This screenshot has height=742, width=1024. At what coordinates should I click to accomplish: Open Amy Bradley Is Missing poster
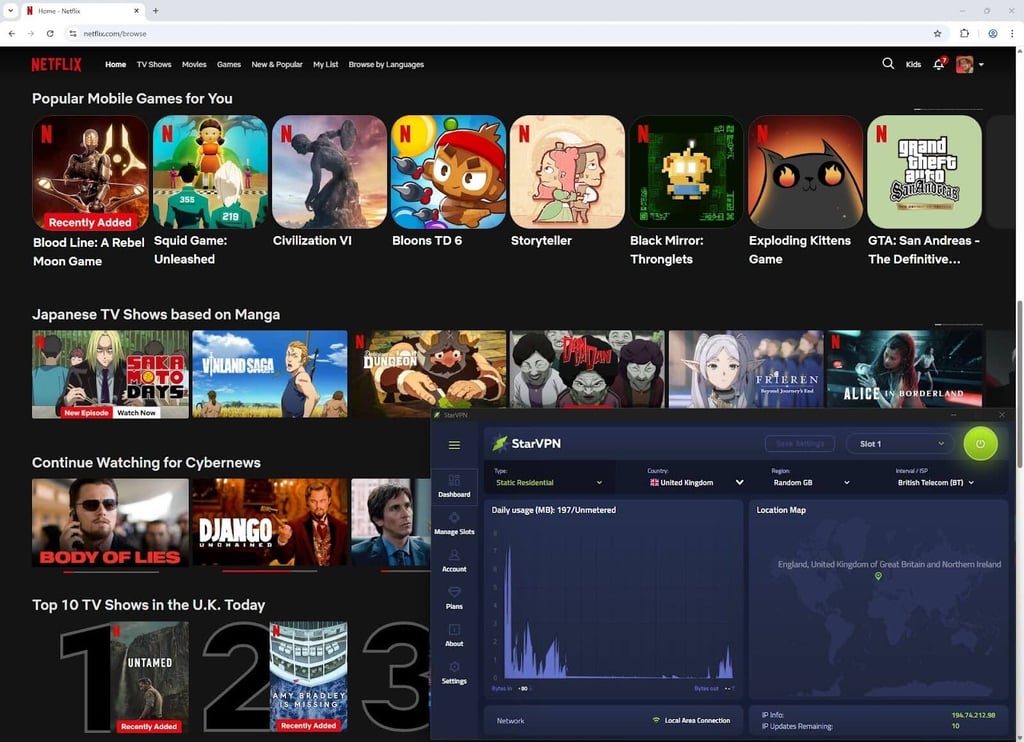pyautogui.click(x=308, y=677)
